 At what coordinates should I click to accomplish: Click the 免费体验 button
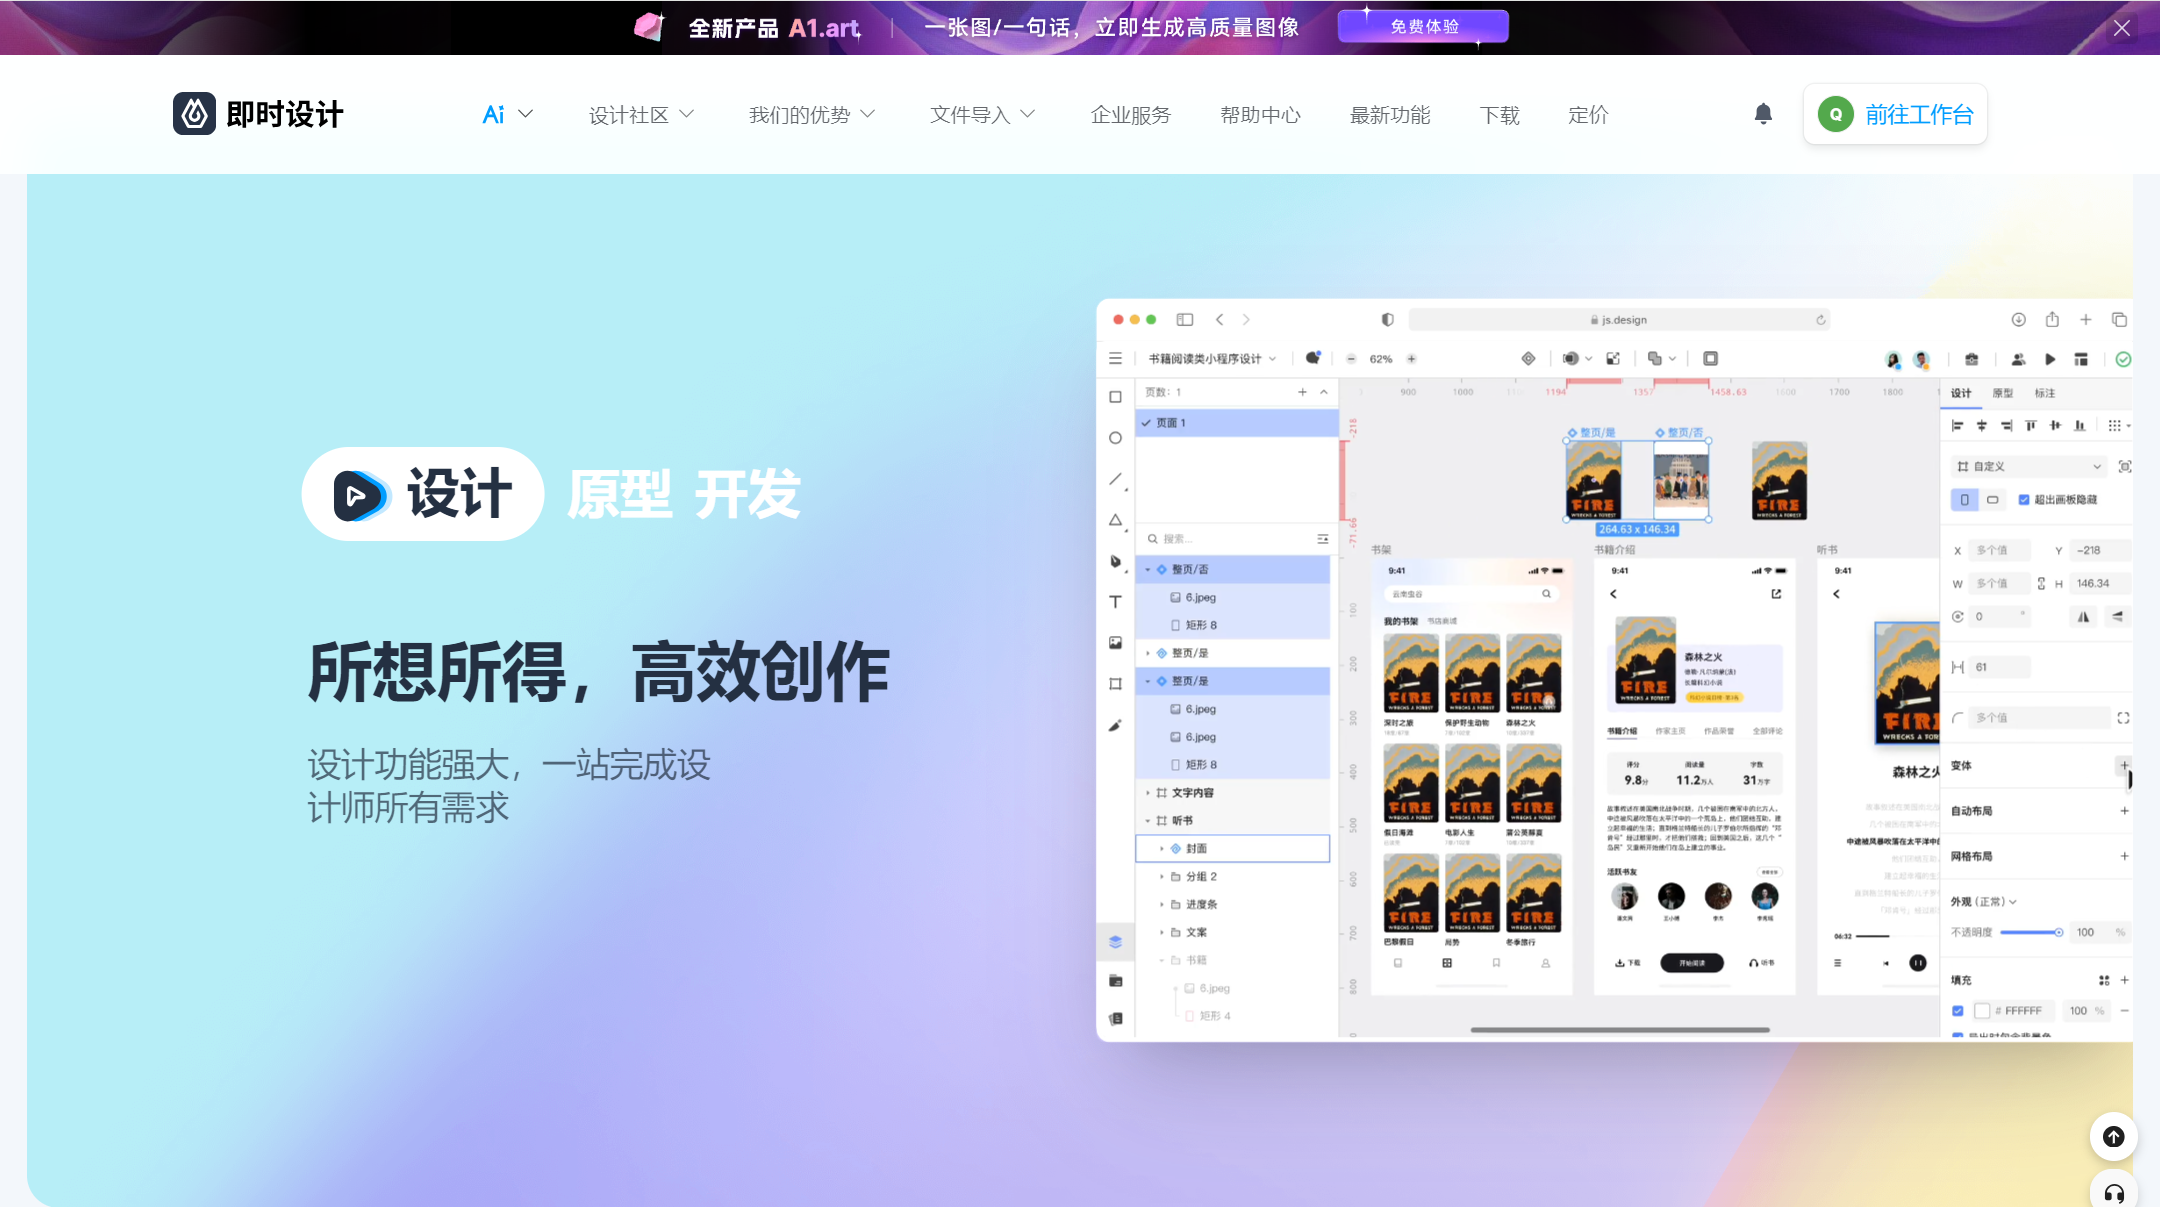(1424, 27)
